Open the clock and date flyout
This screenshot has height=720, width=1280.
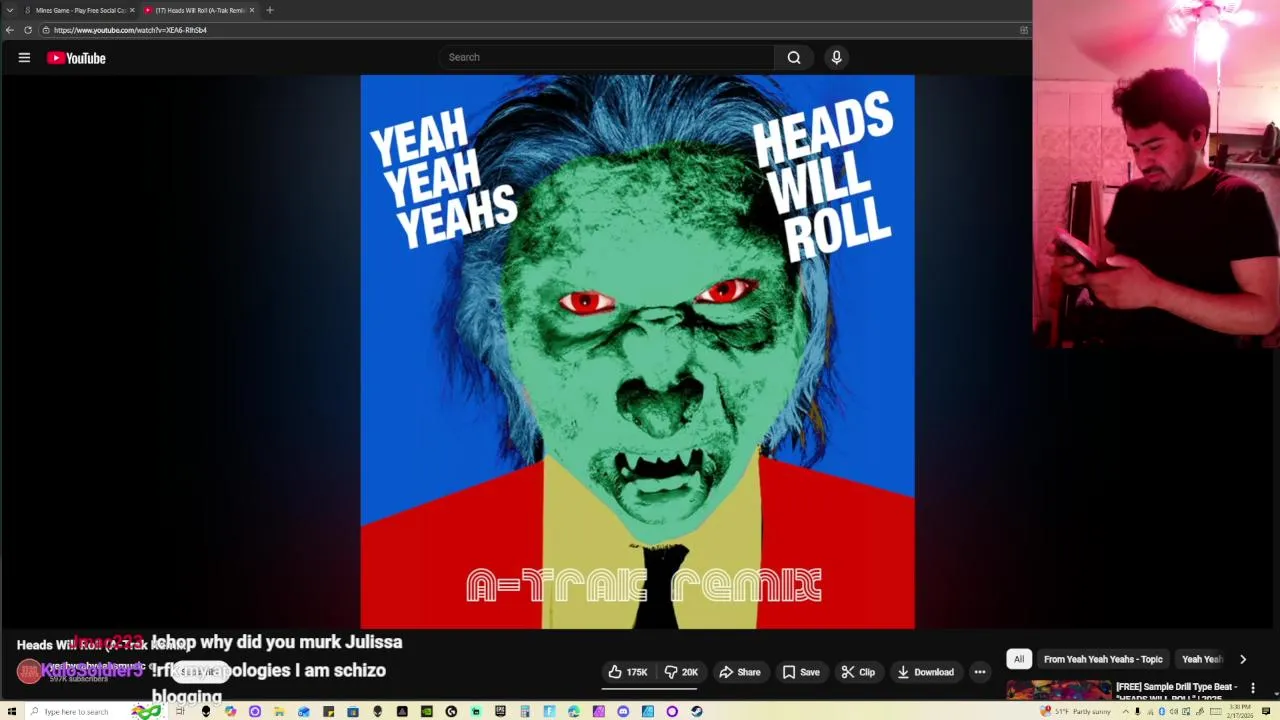tap(1239, 711)
